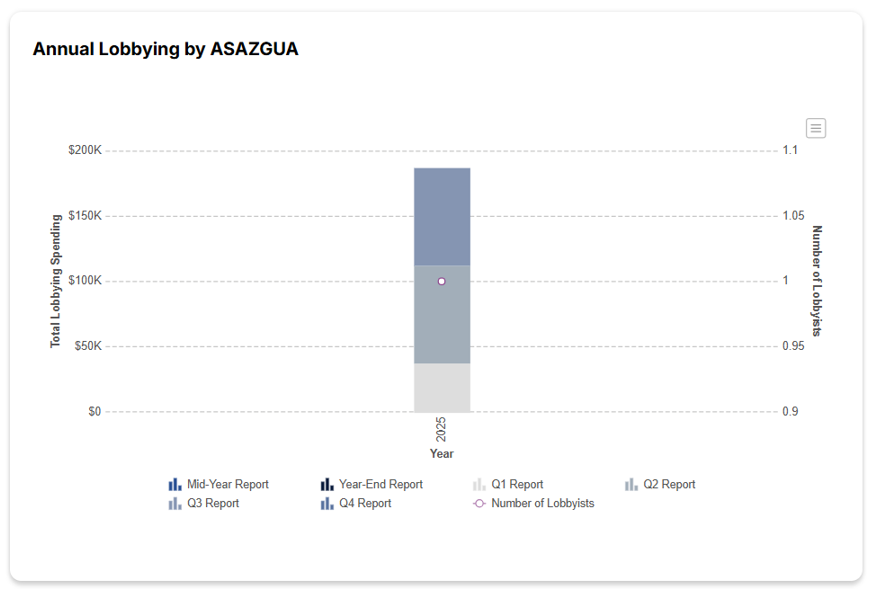Select the top Q3 segment of the 2025 bar
The width and height of the screenshot is (874, 592).
tap(442, 215)
